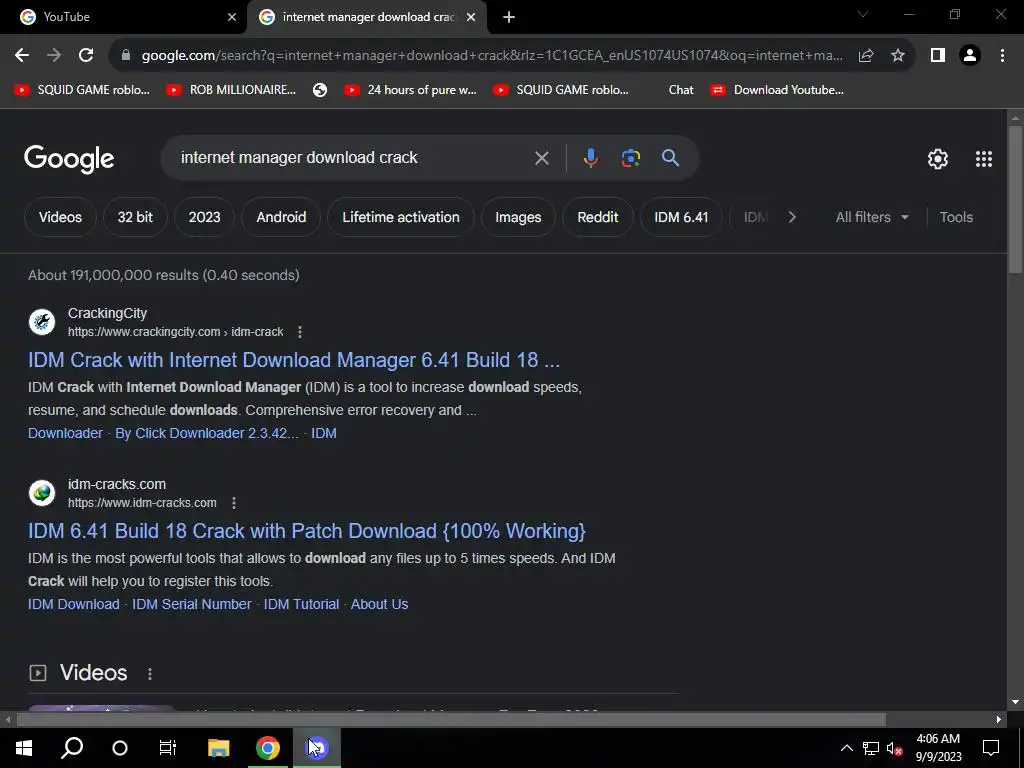Expand the All filters dropdown

872,217
